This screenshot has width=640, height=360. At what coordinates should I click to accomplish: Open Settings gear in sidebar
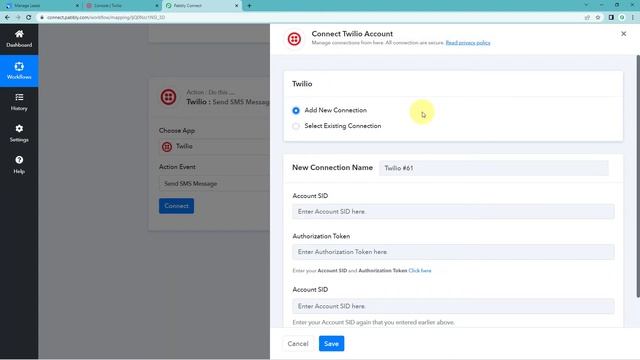point(19,133)
